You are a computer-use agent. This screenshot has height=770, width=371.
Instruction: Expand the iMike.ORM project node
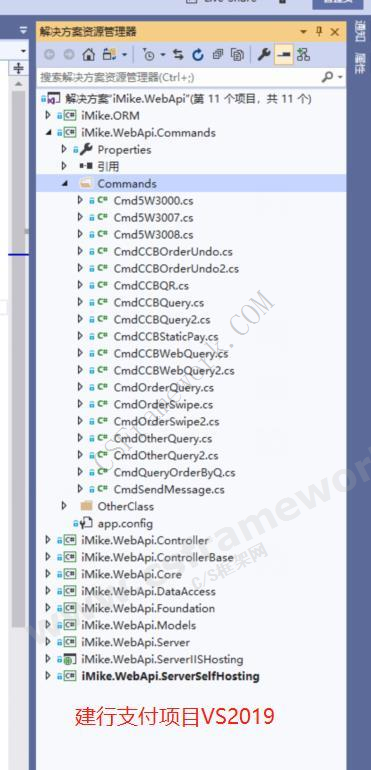click(x=48, y=115)
